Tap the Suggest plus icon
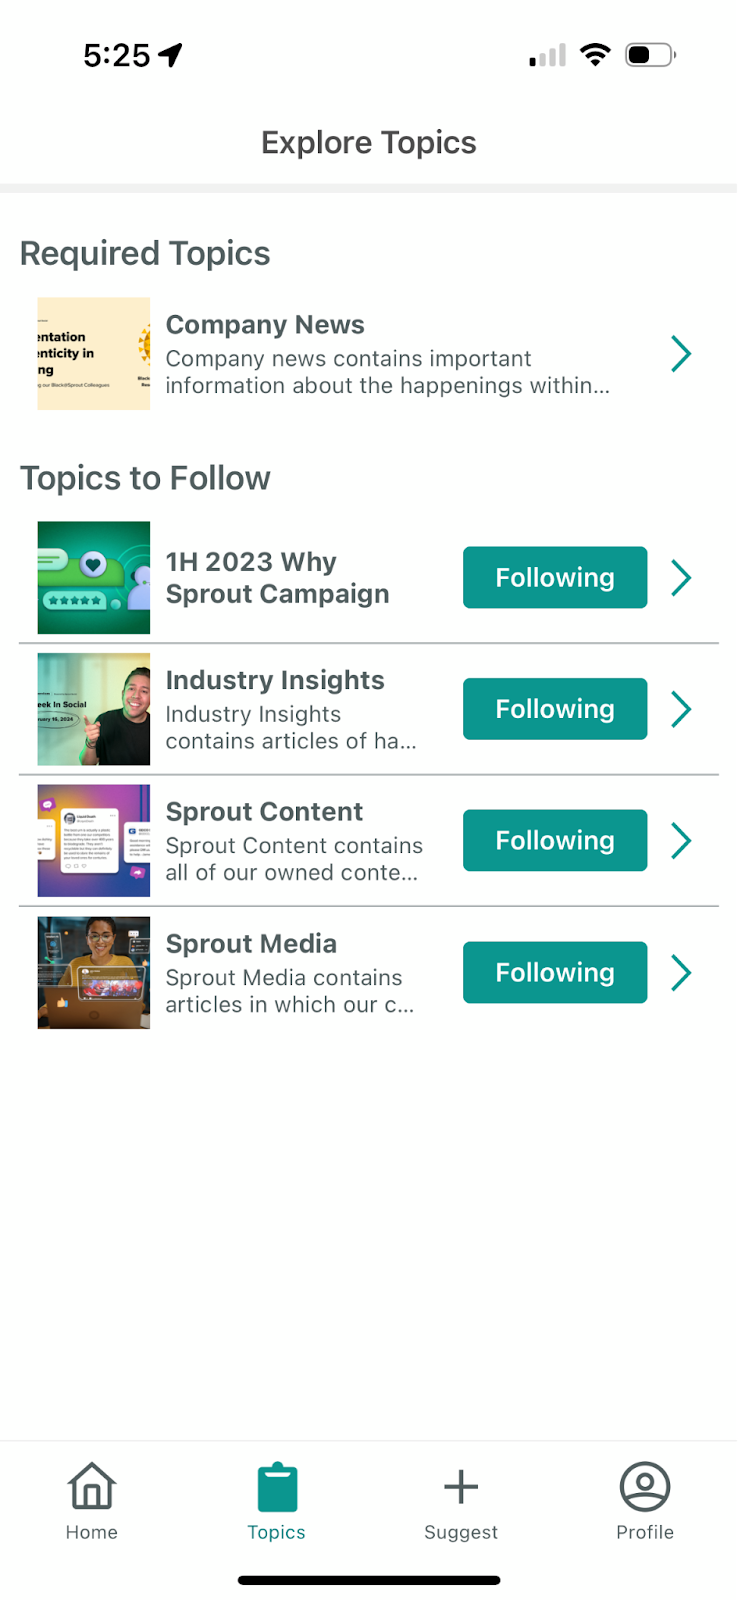The width and height of the screenshot is (738, 1600). [461, 1487]
